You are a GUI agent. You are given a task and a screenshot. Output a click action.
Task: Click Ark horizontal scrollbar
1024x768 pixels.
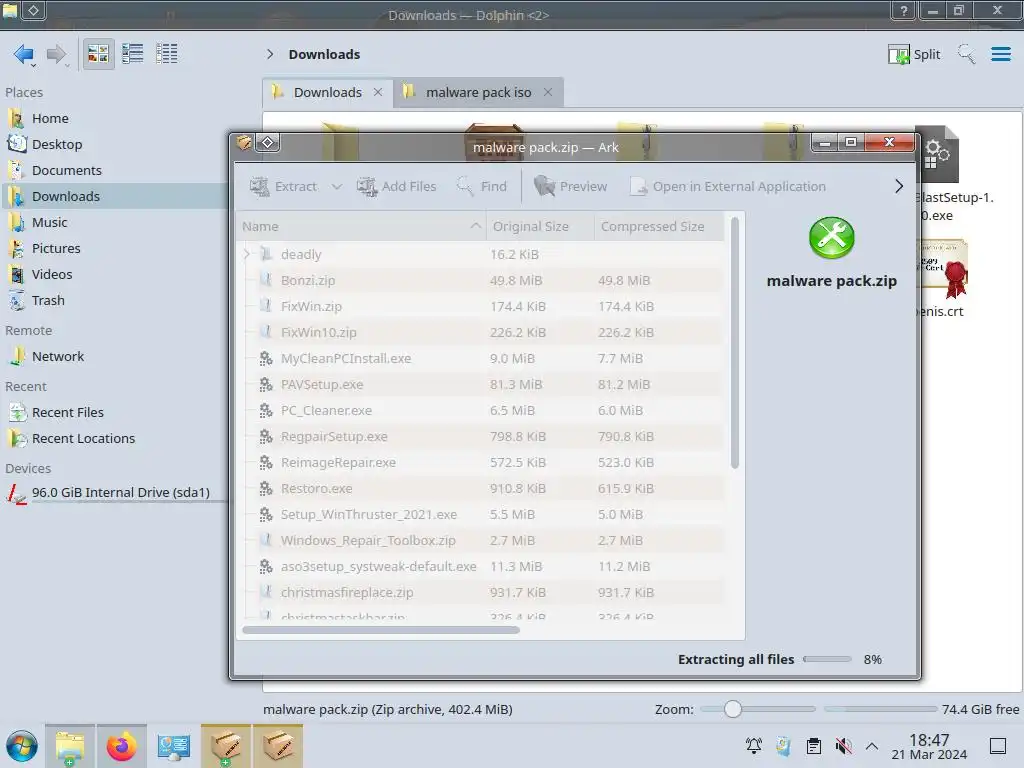[x=381, y=630]
